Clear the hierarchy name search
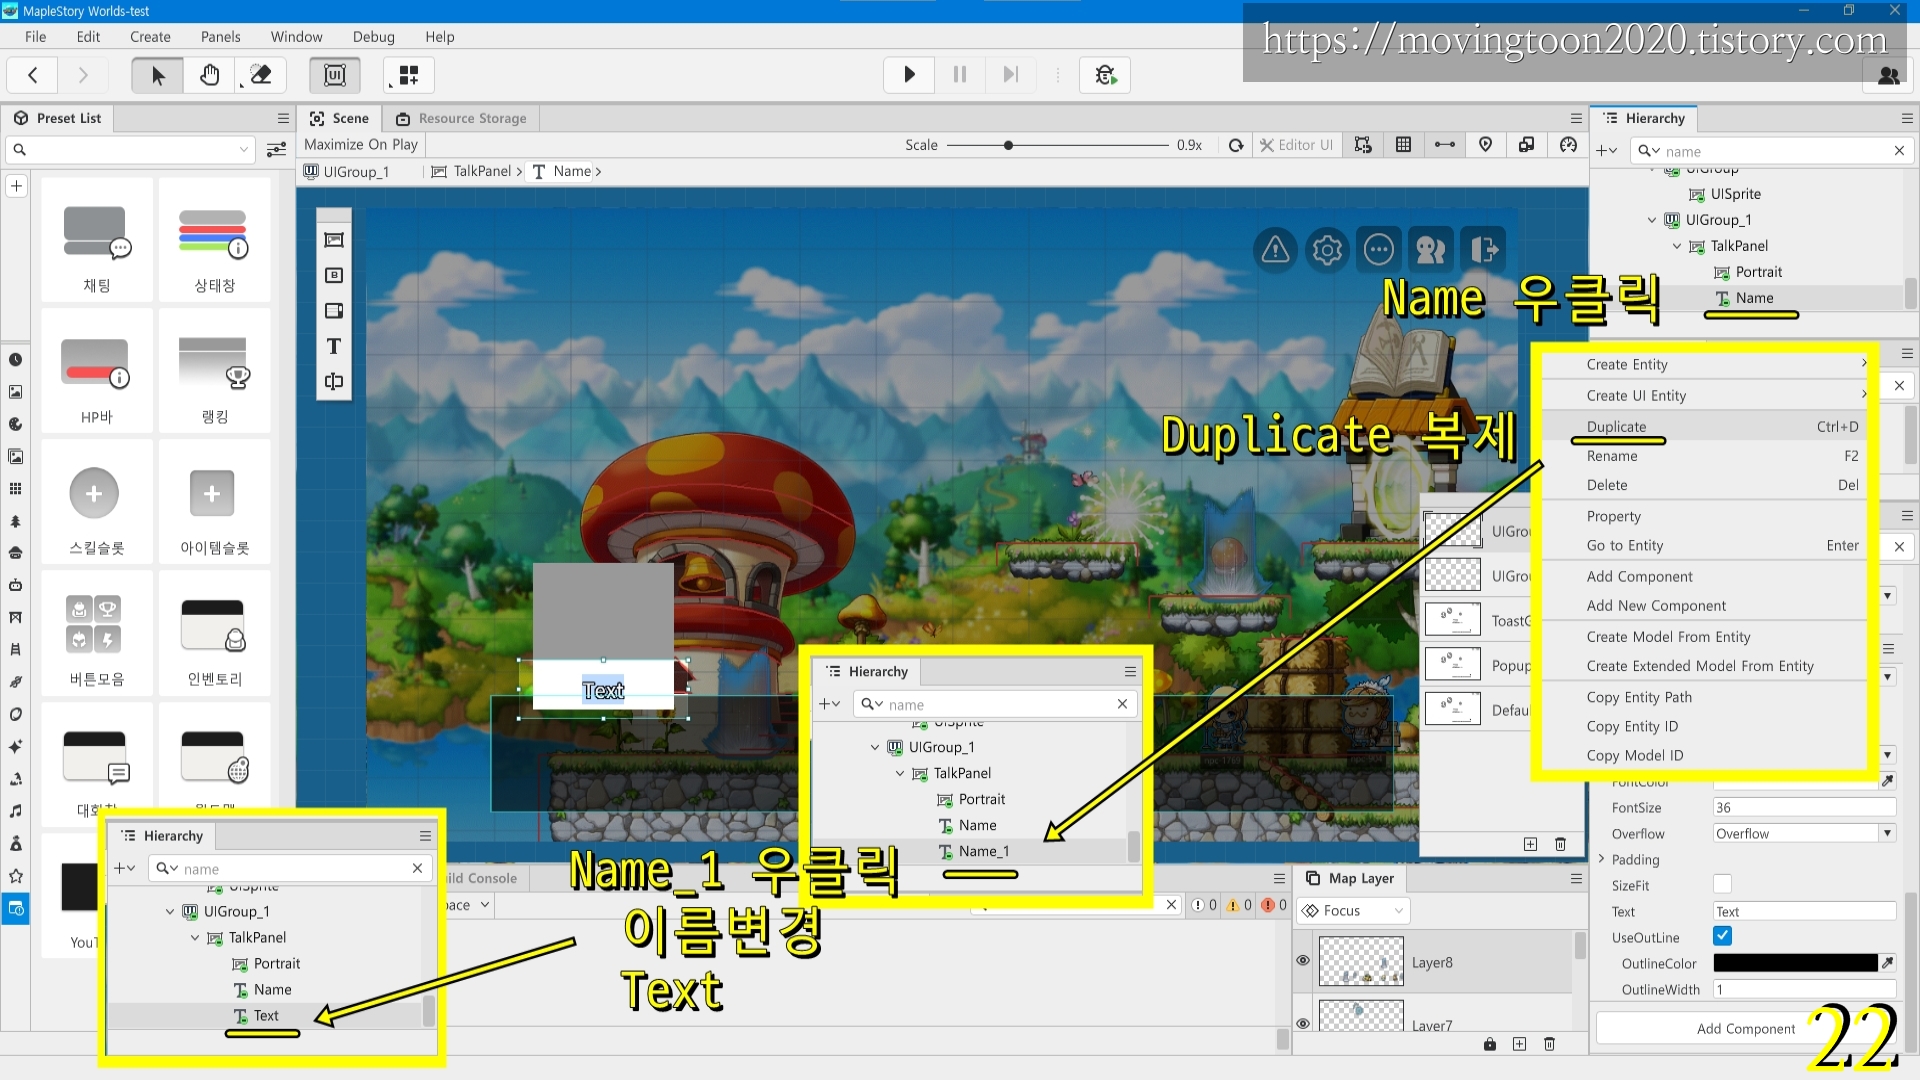 [x=1899, y=150]
